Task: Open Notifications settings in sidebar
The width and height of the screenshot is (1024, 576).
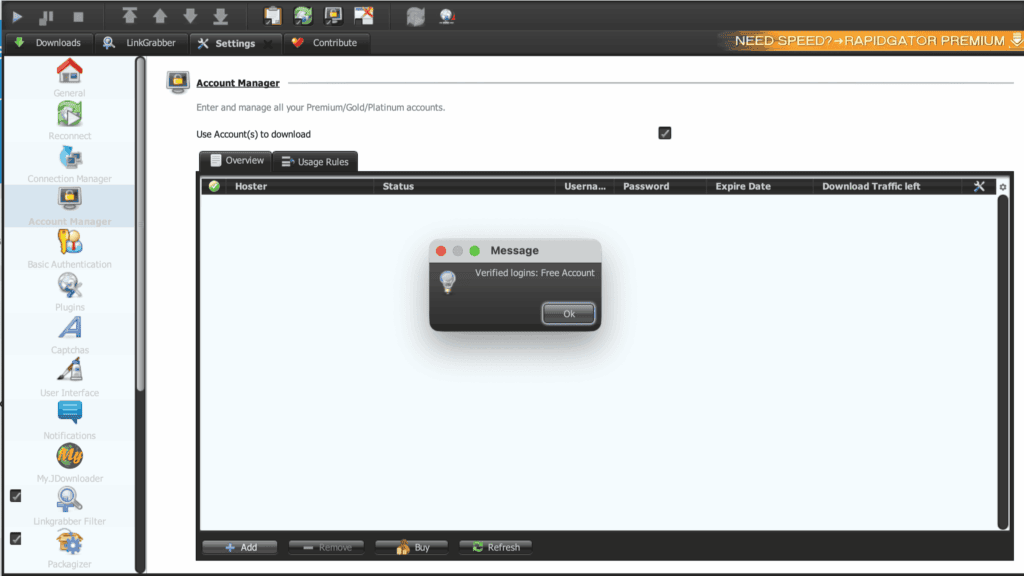Action: pos(69,421)
